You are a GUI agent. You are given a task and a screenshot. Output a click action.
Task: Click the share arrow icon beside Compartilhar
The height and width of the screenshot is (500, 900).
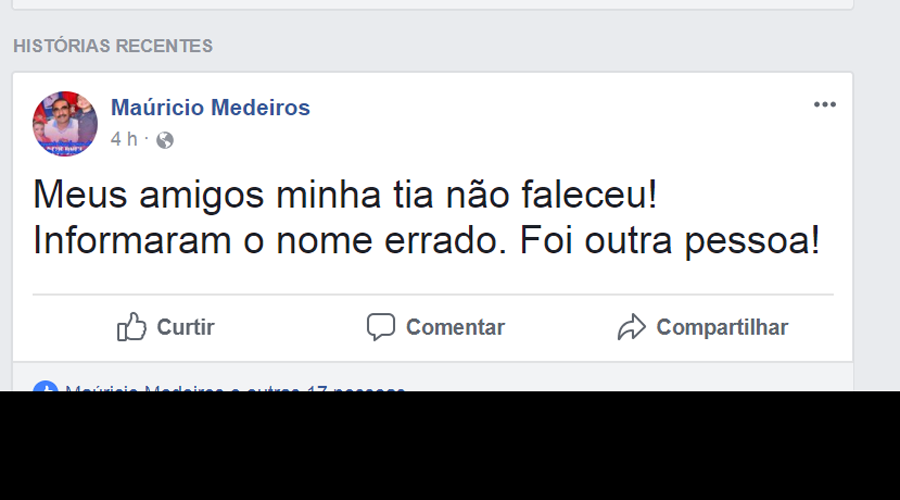pos(631,327)
